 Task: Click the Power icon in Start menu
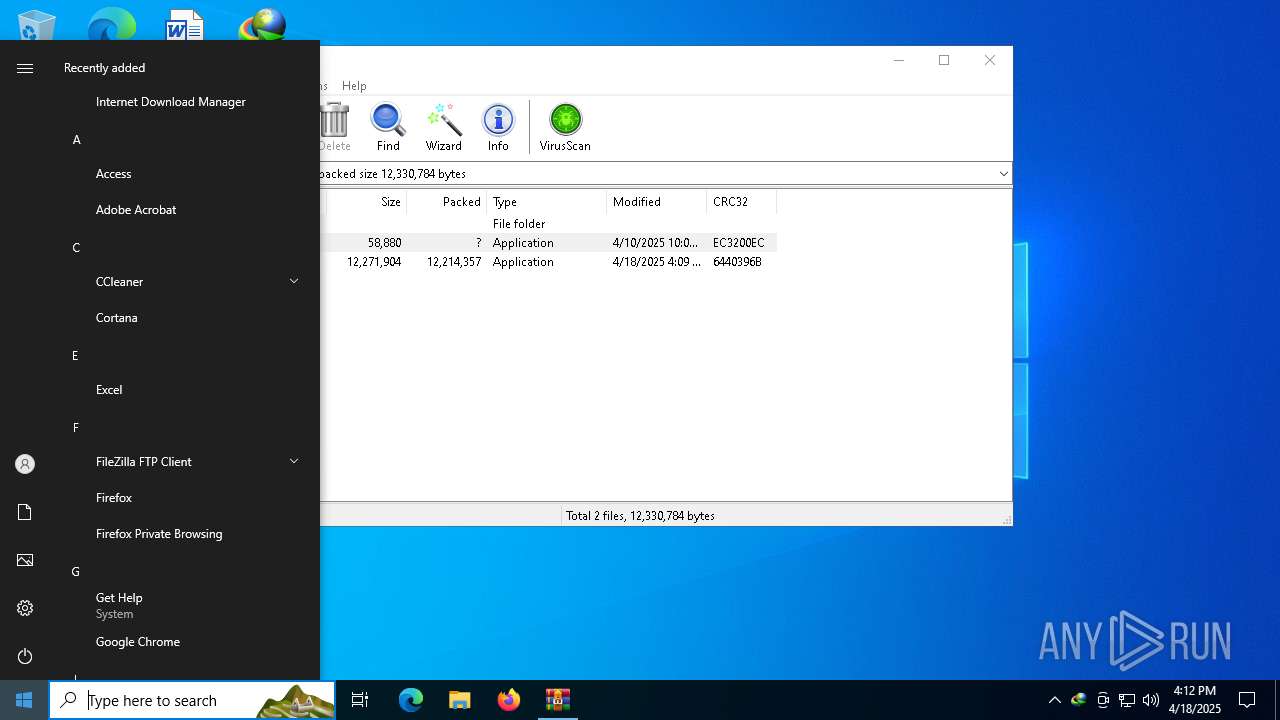pos(25,656)
